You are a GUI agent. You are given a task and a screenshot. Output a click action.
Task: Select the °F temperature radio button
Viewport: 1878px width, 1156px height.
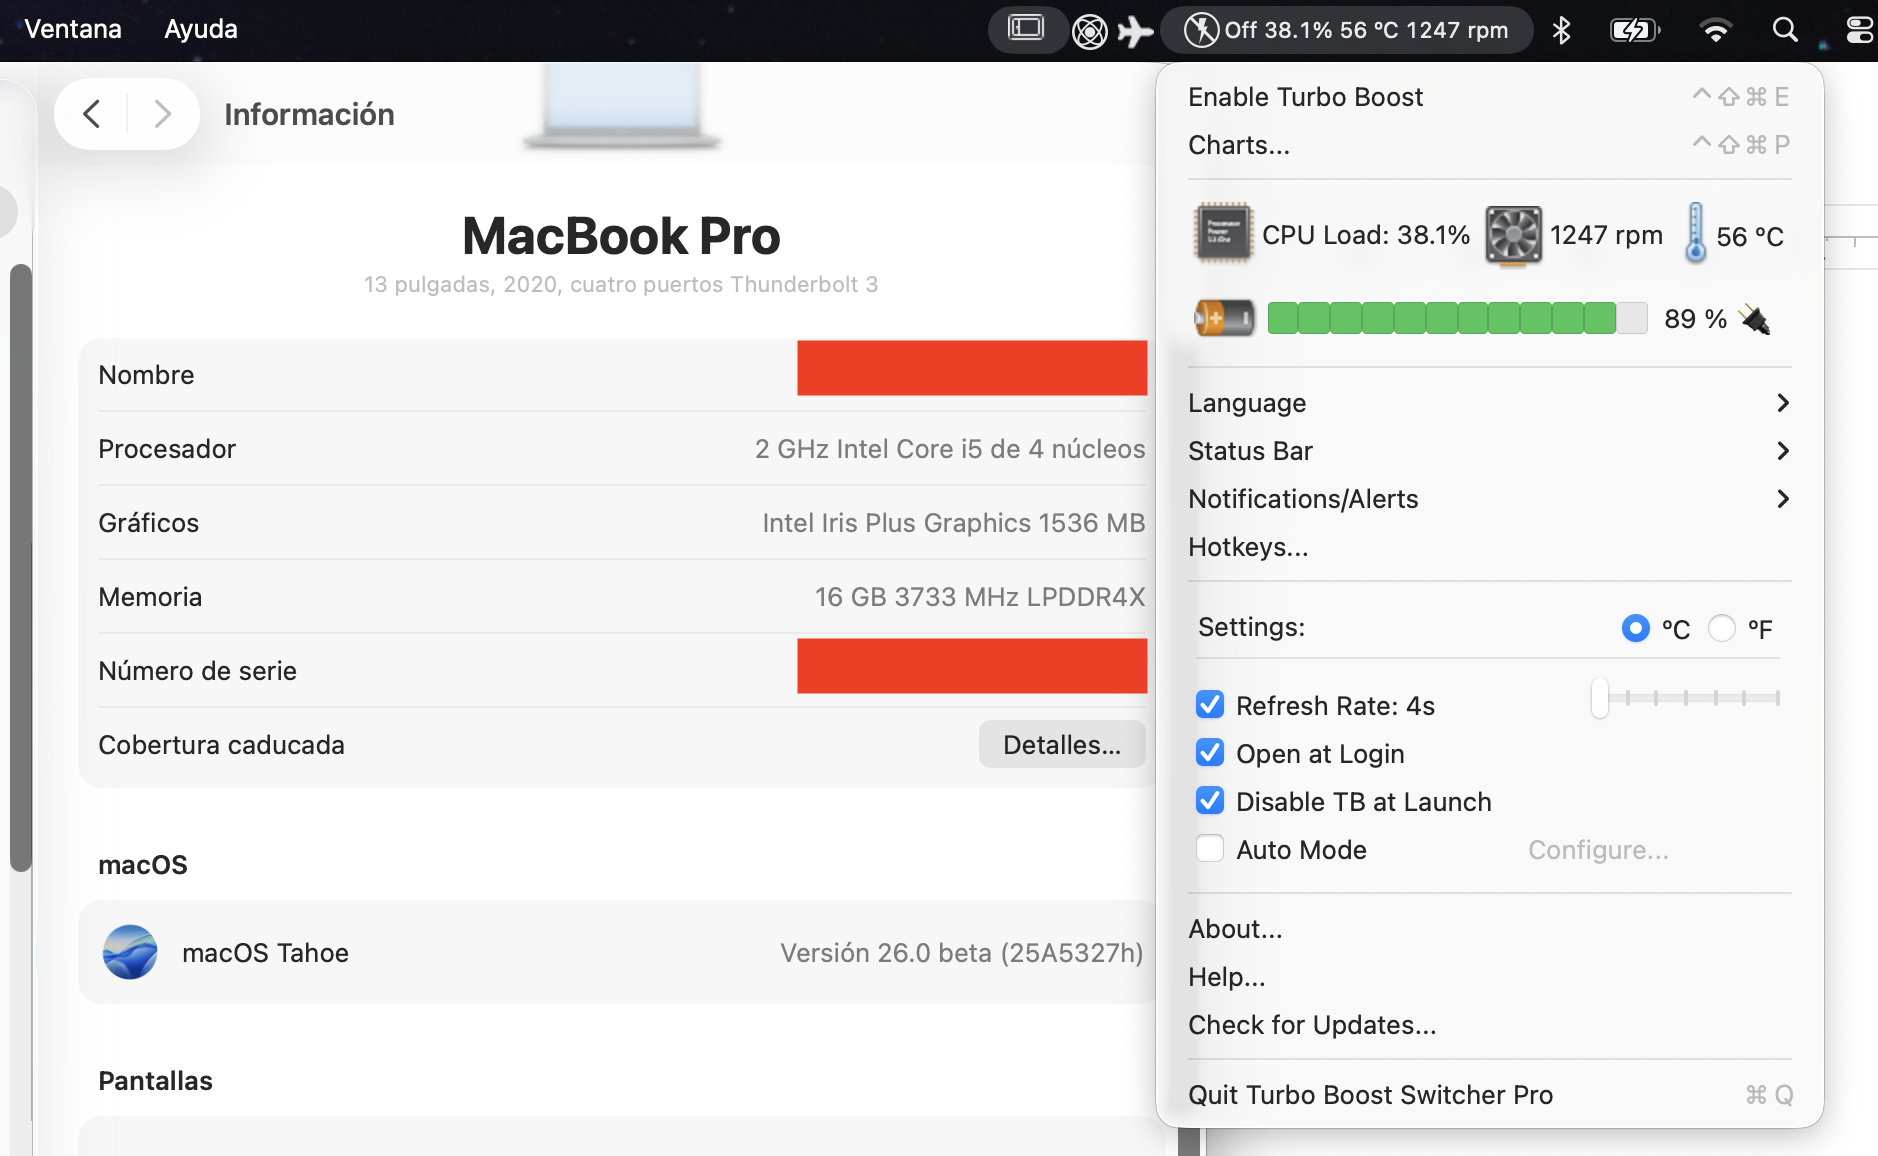(x=1721, y=628)
